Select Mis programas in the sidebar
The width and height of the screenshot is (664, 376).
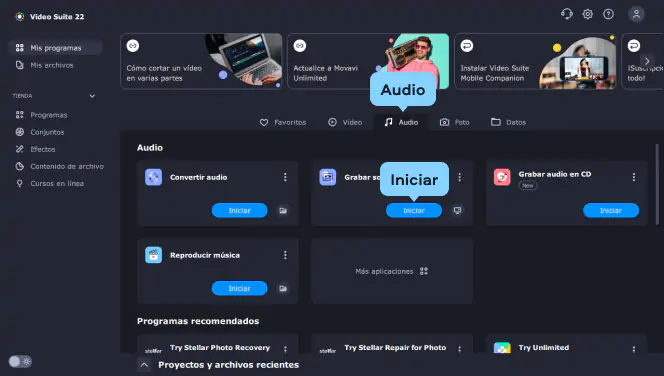pos(55,48)
